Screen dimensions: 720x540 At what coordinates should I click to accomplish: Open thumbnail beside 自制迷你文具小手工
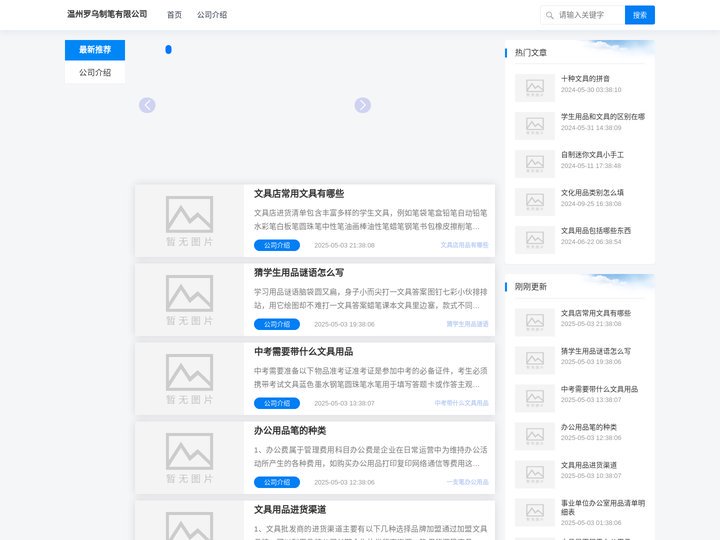coord(534,163)
